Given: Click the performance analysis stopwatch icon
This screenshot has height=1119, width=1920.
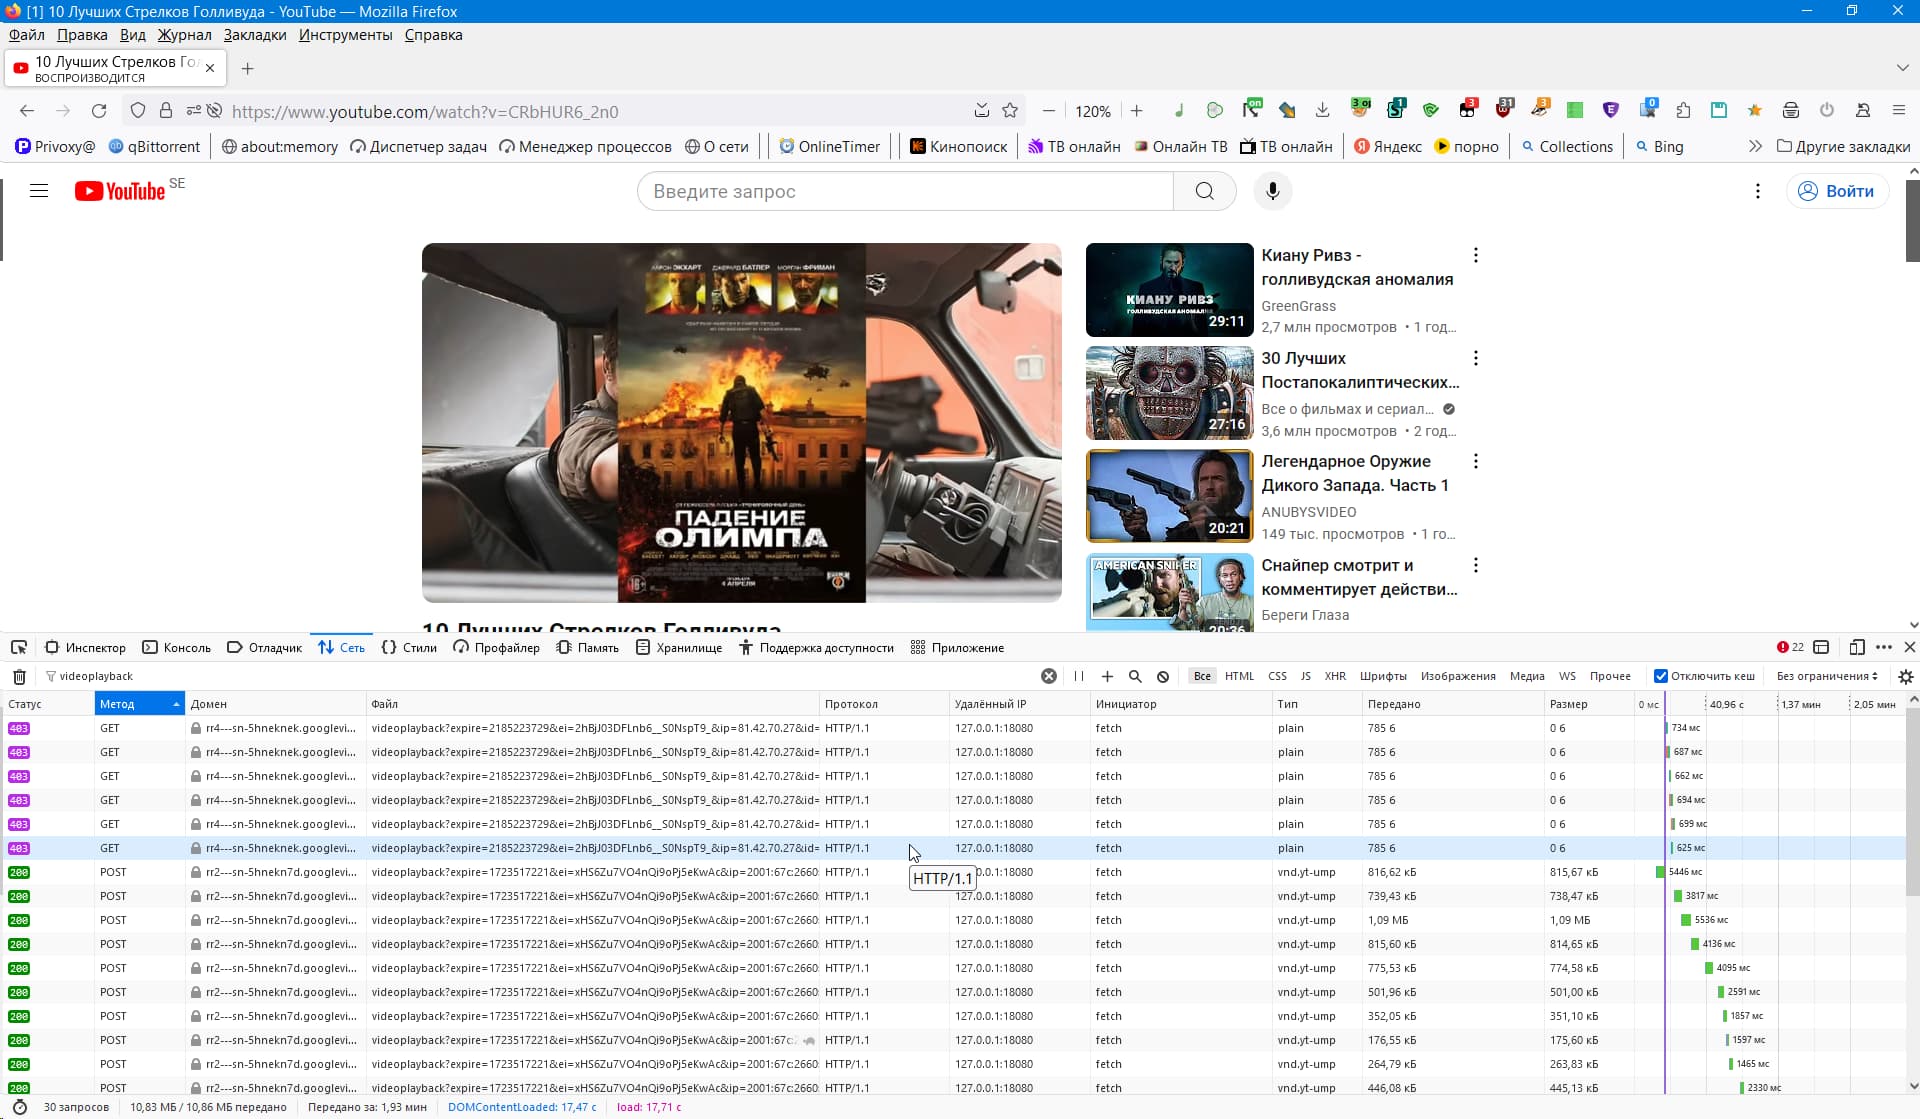Looking at the screenshot, I should pyautogui.click(x=19, y=1107).
